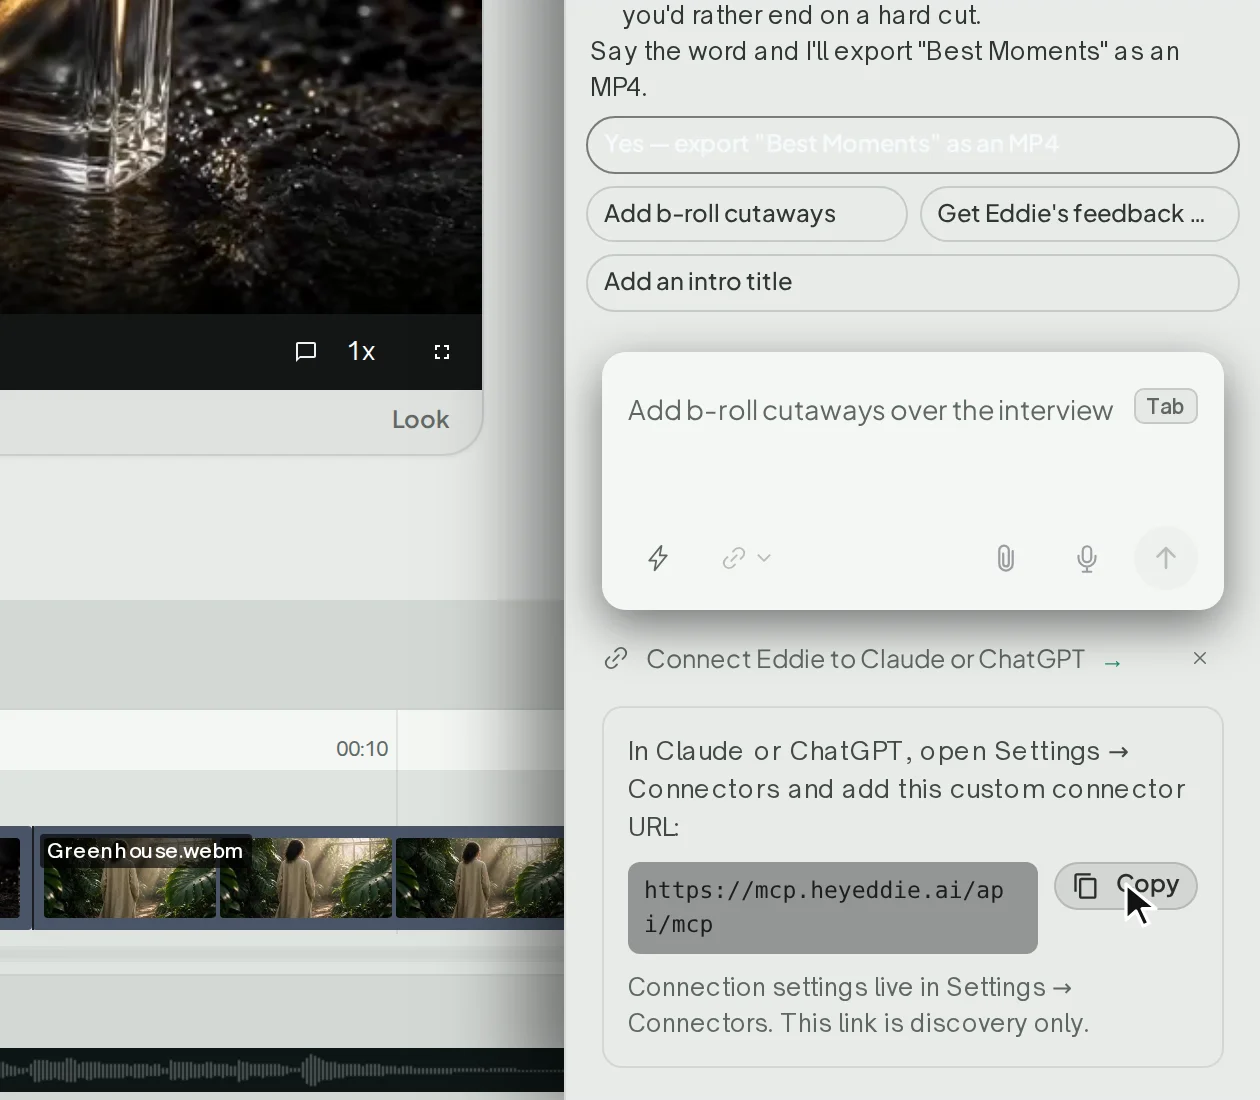The height and width of the screenshot is (1100, 1260).
Task: Attach a file with the paperclip icon
Action: (1006, 558)
